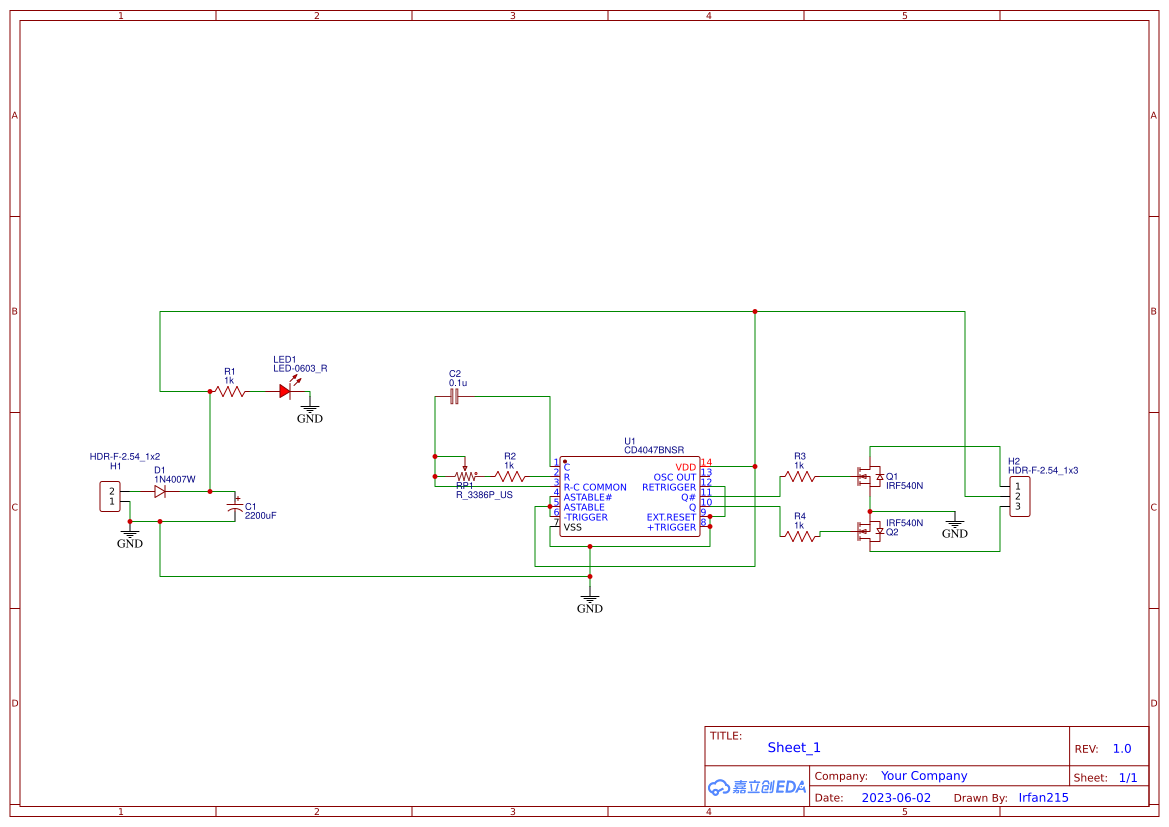Screen dimensions: 1169x827
Task: Select the REV value 1.0
Action: pyautogui.click(x=1120, y=747)
